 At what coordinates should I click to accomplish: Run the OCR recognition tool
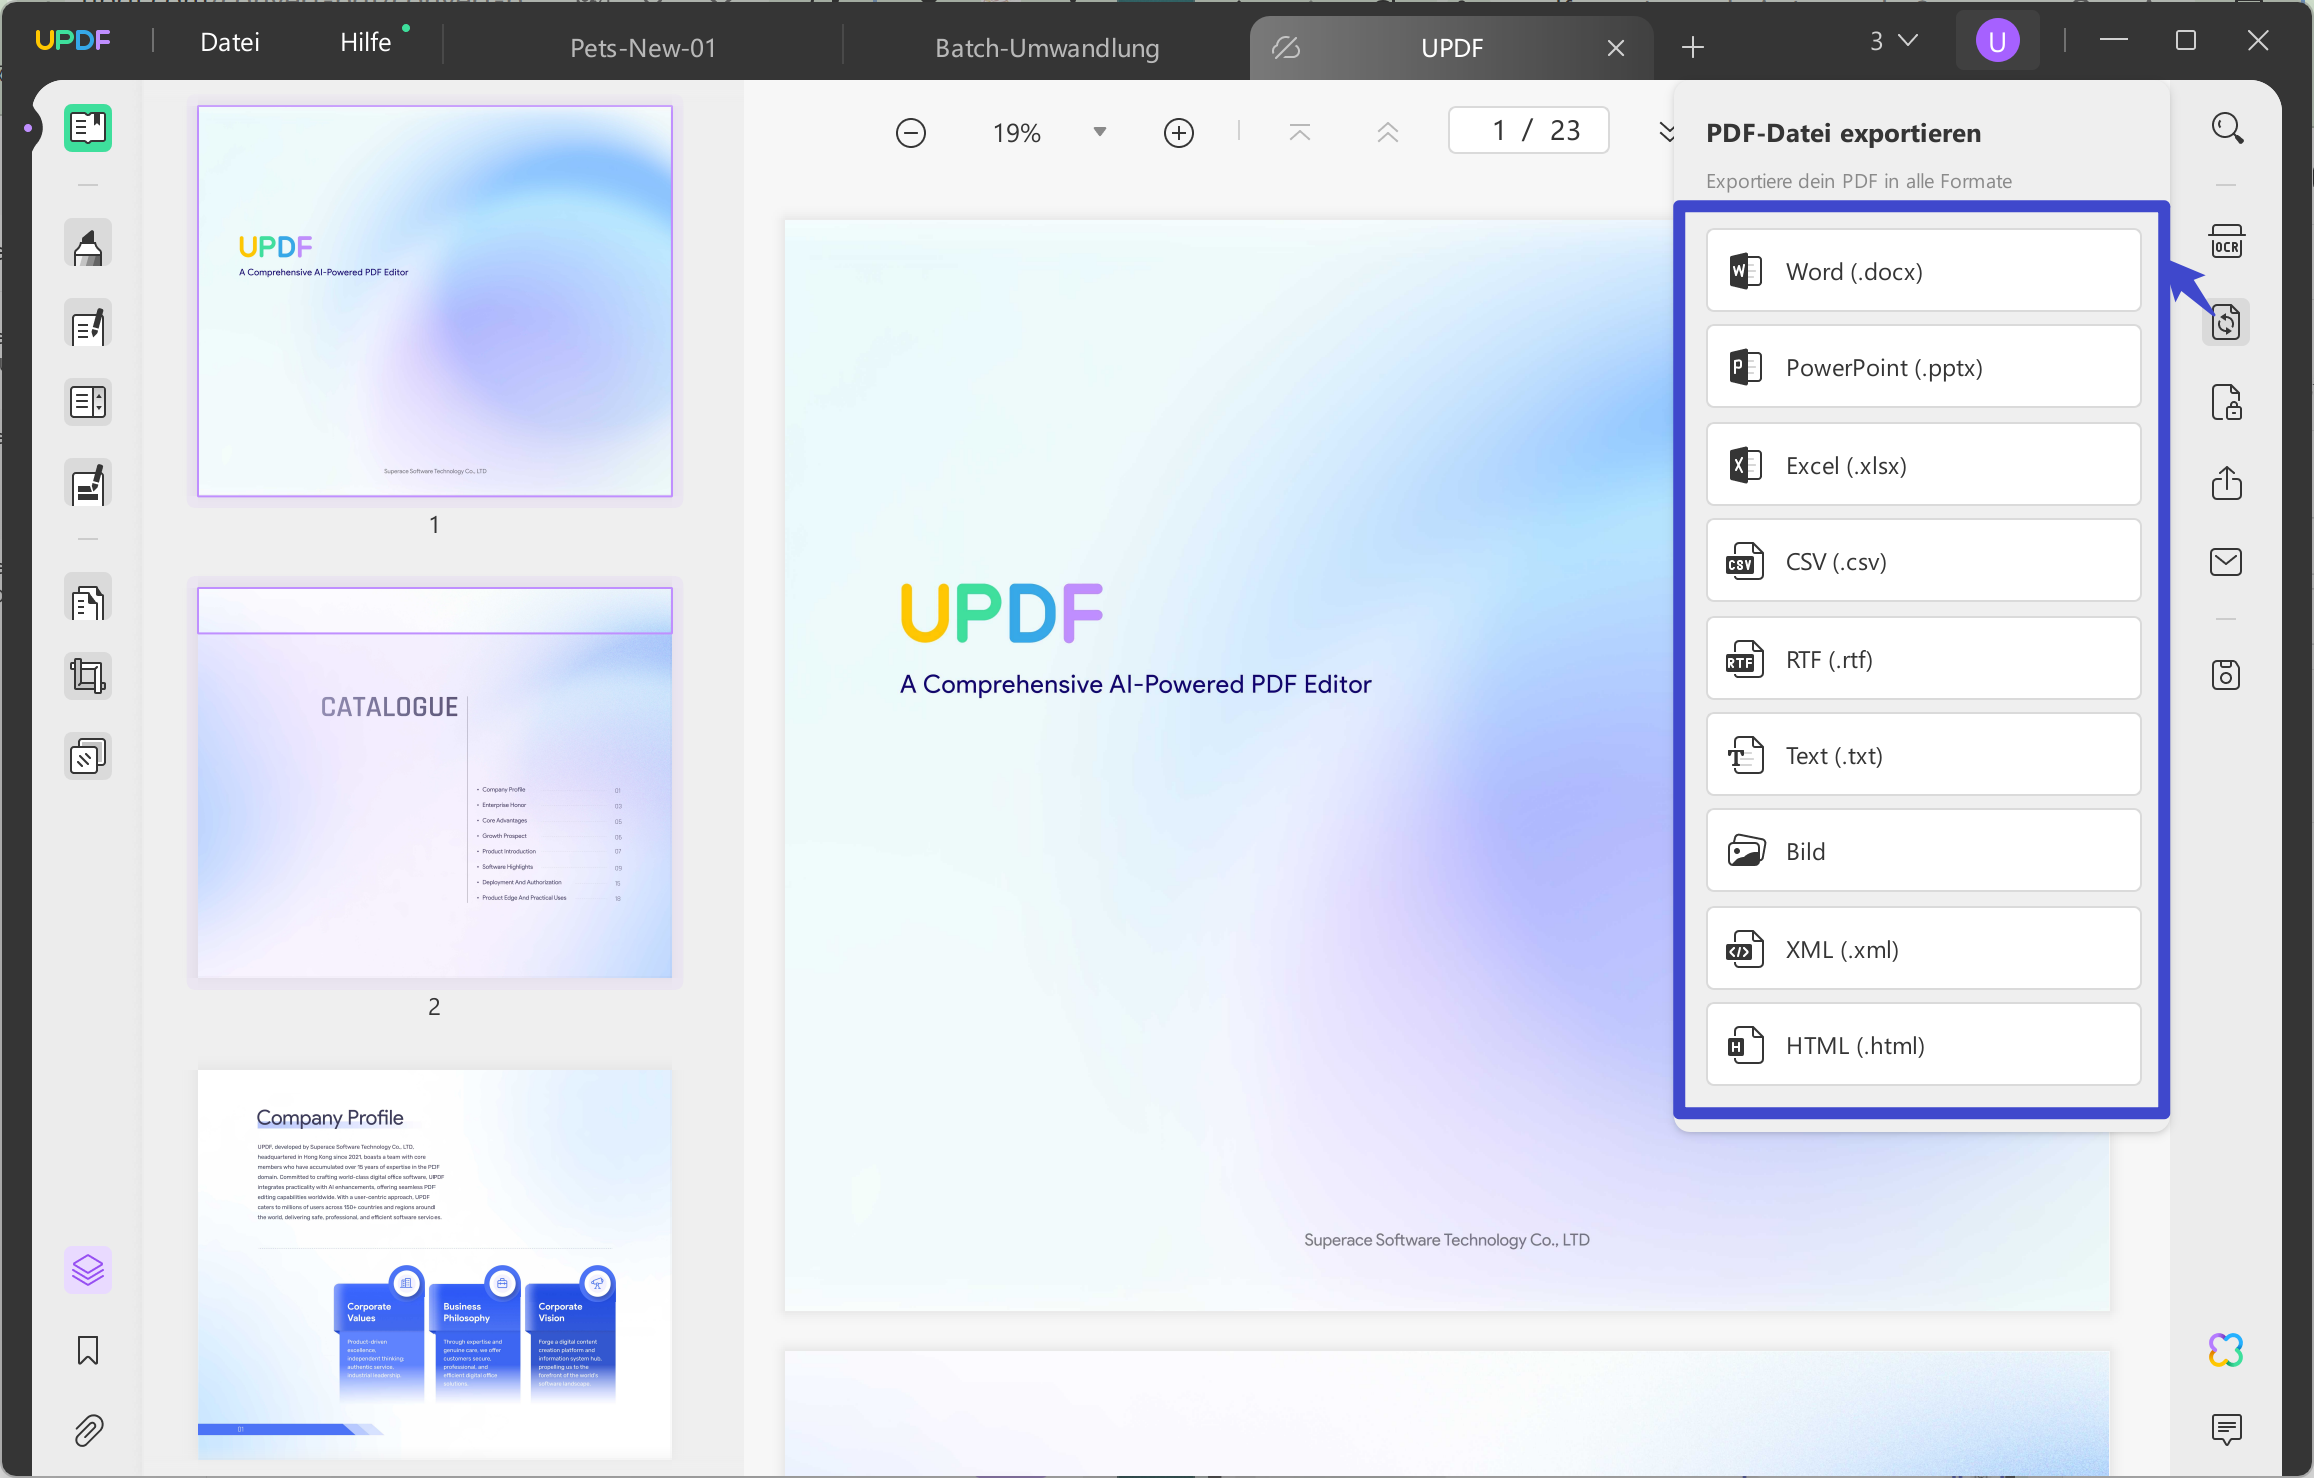click(2227, 241)
